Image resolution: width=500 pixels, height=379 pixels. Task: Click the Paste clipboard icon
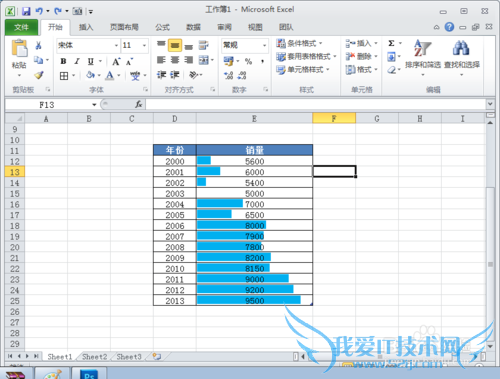coord(19,48)
